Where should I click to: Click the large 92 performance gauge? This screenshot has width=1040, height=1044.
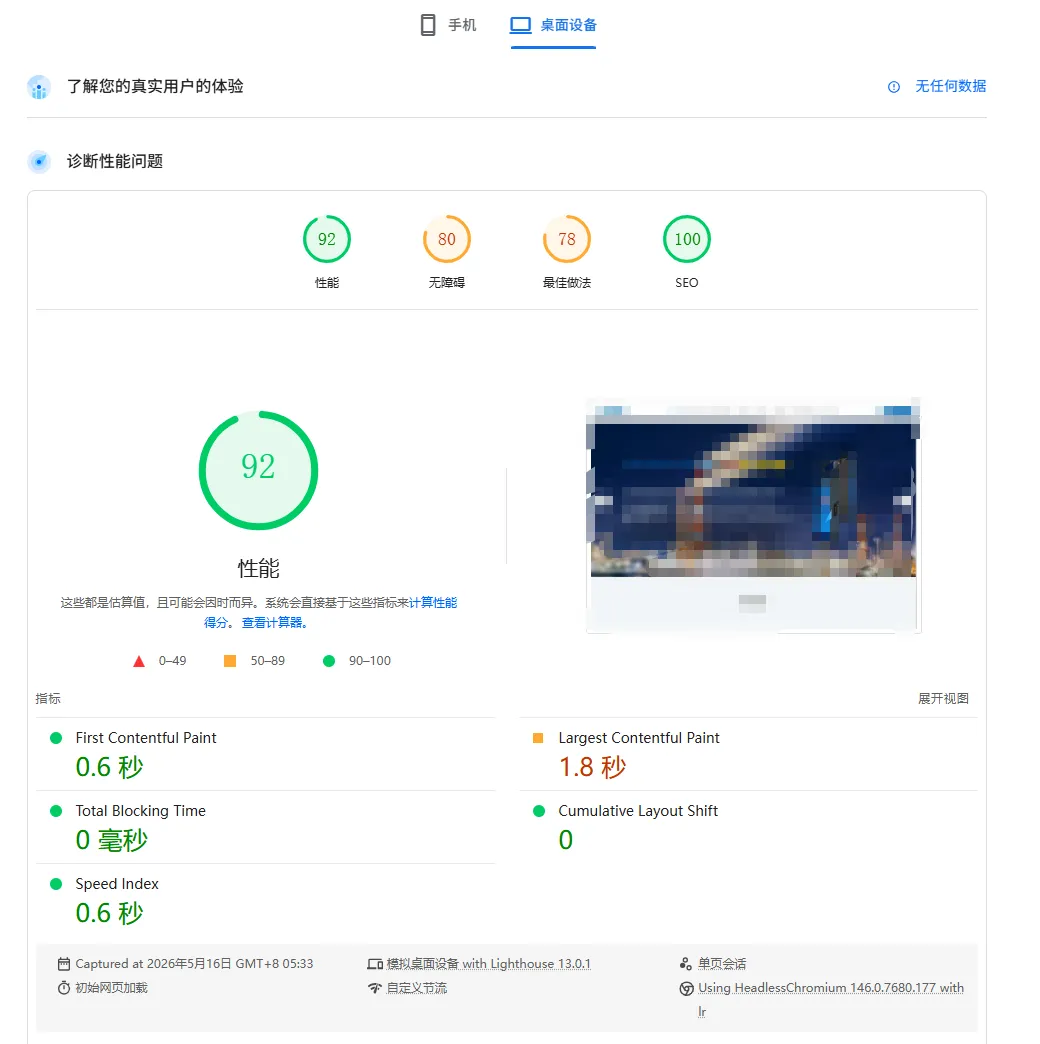coord(258,471)
